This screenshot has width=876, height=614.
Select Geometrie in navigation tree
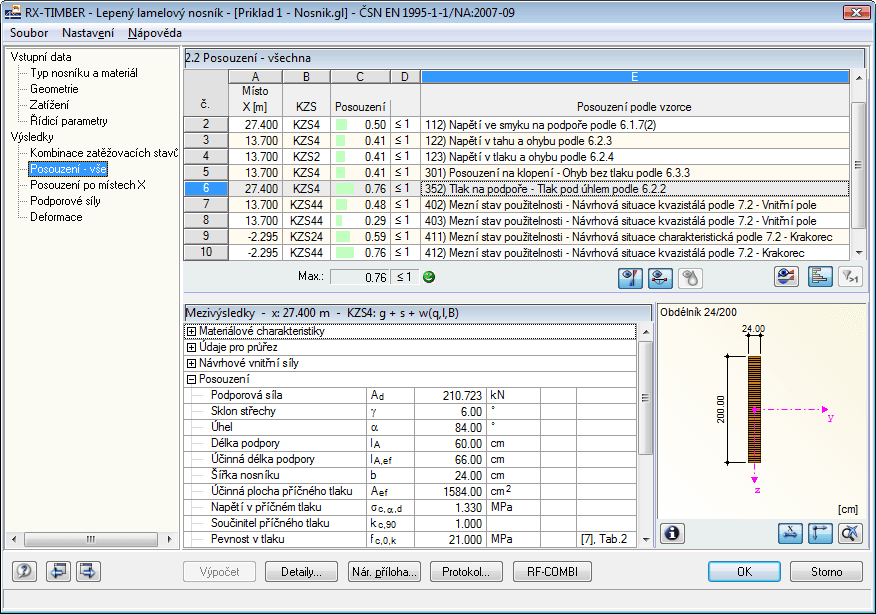tap(54, 89)
